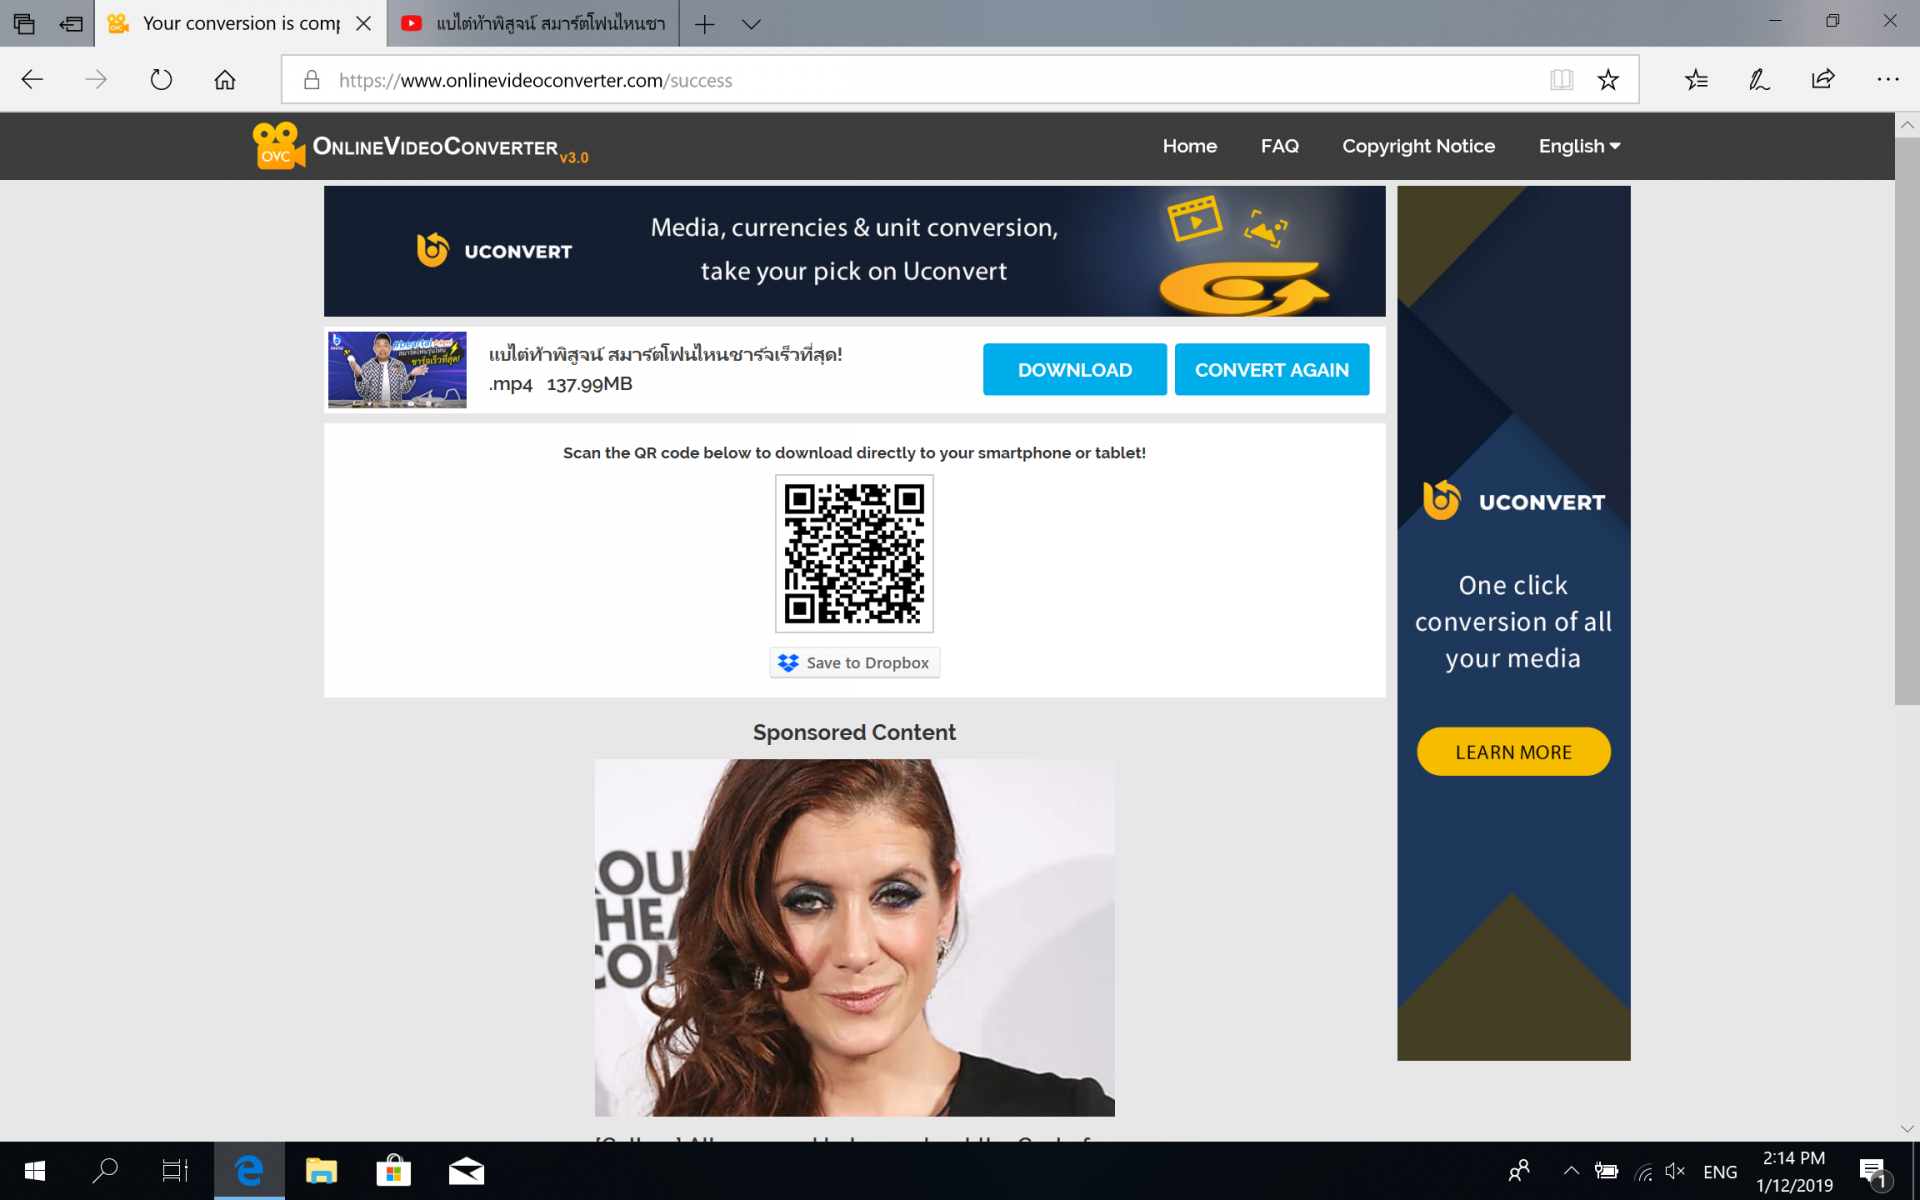Click the OnlineVideoConverter logo
Image resolution: width=1920 pixels, height=1200 pixels.
click(420, 146)
